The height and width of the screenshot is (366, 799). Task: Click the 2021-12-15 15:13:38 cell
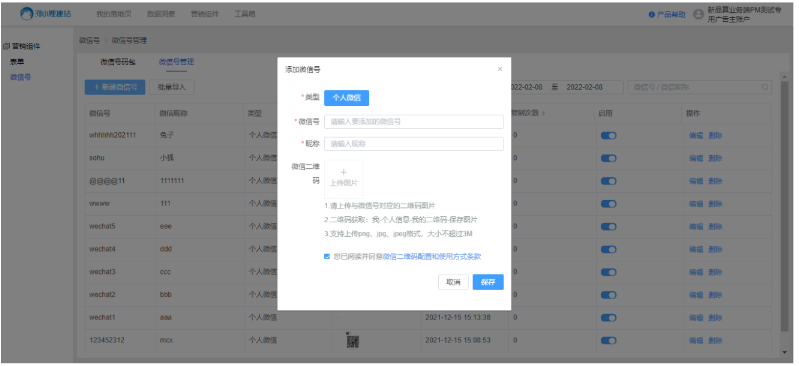pyautogui.click(x=458, y=318)
